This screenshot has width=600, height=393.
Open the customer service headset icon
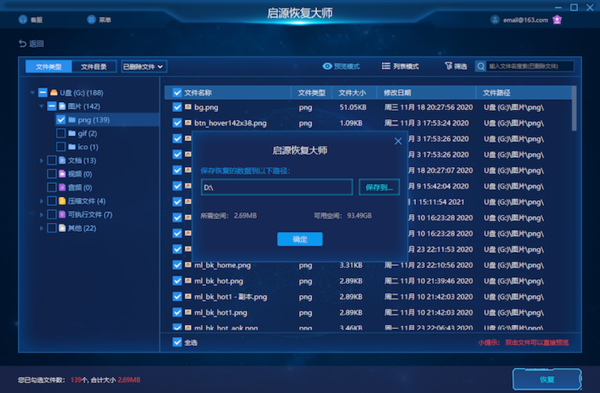coord(23,19)
